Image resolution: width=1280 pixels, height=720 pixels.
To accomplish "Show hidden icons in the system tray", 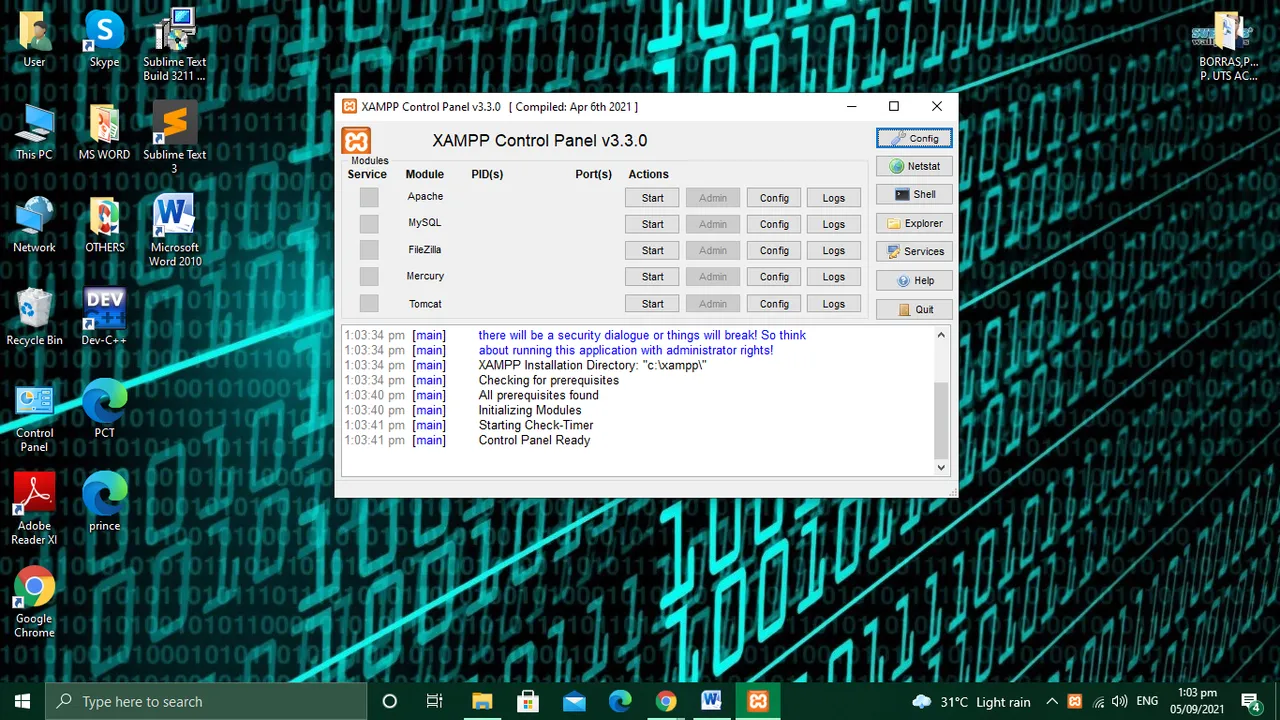I will (x=1052, y=702).
